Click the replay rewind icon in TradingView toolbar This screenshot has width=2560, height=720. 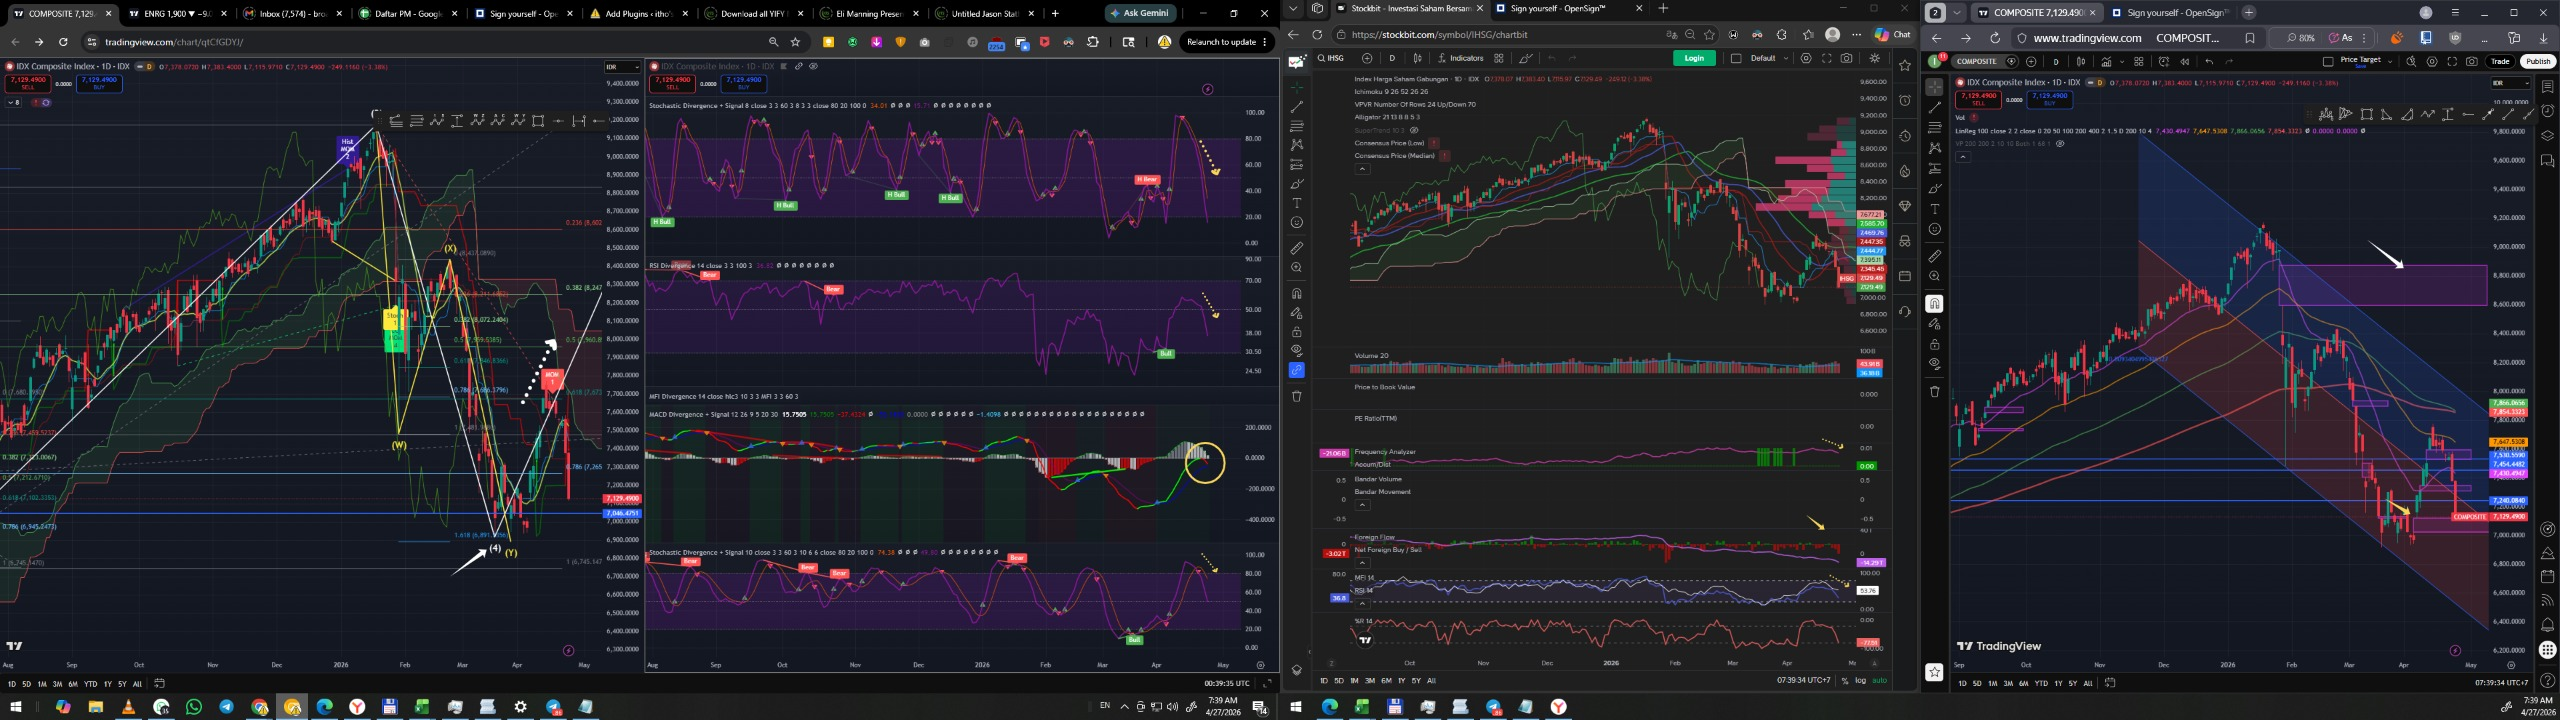[x=2184, y=61]
